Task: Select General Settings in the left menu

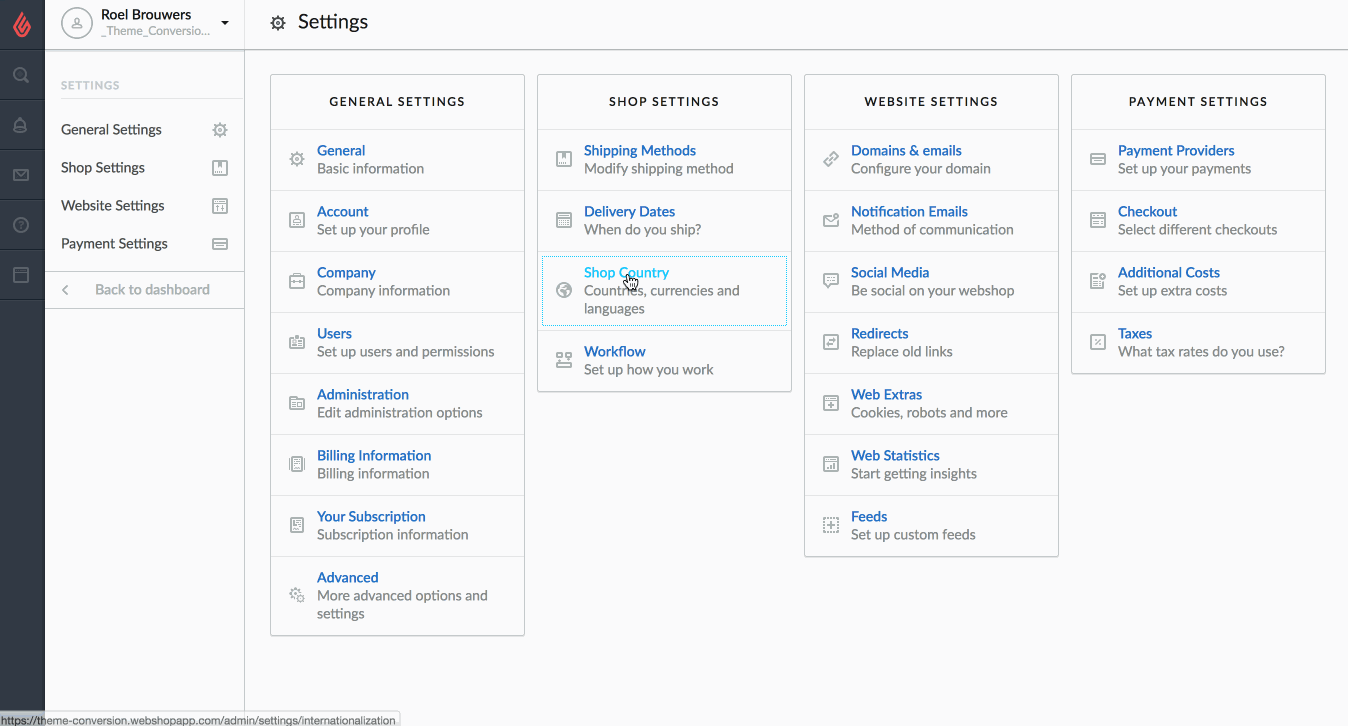Action: (x=111, y=130)
